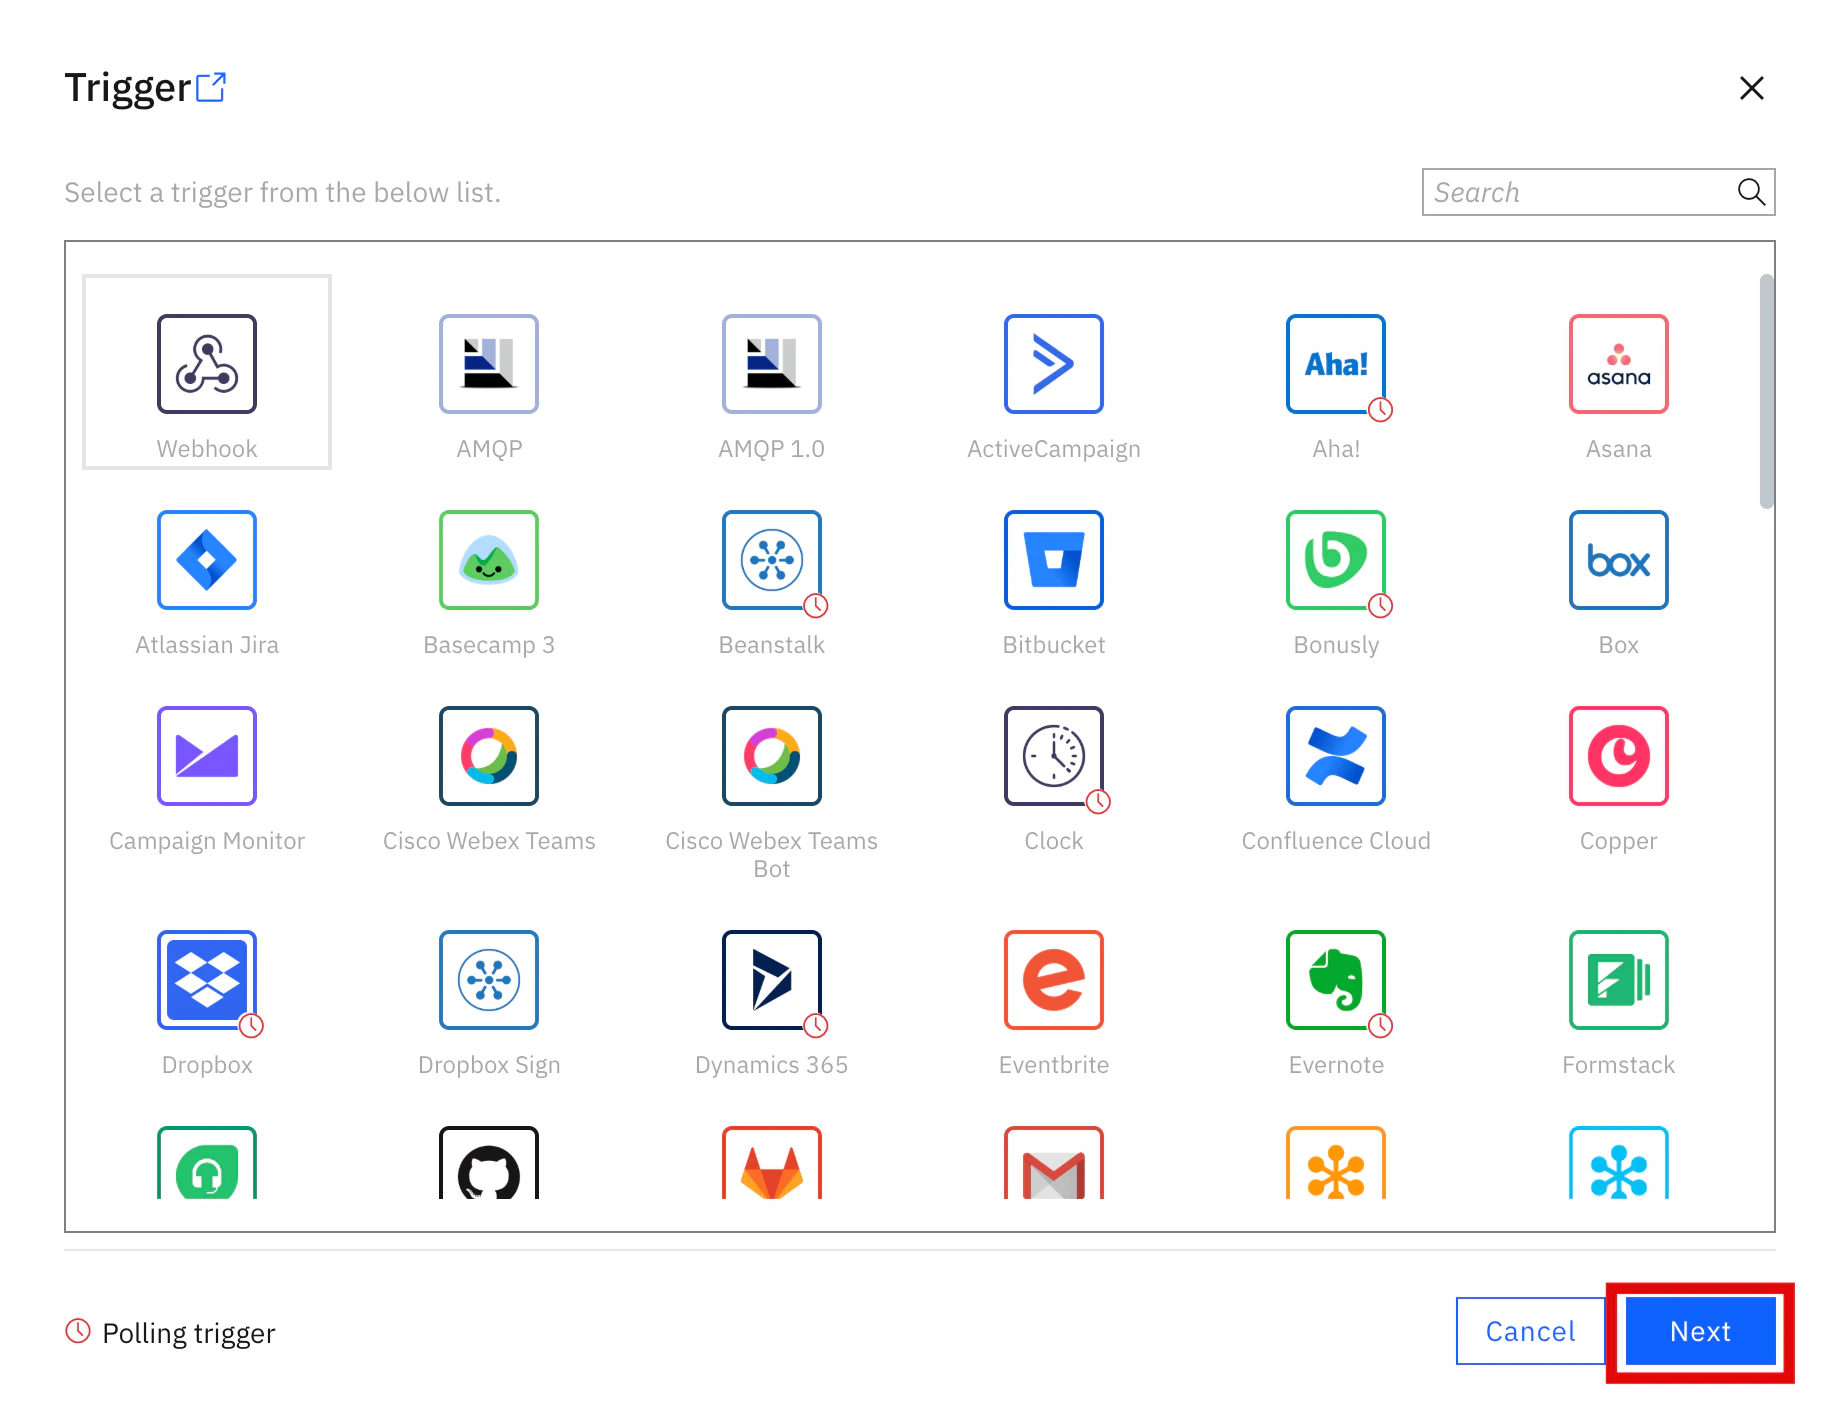Choose the Bitbucket trigger
The image size is (1836, 1424).
1054,560
